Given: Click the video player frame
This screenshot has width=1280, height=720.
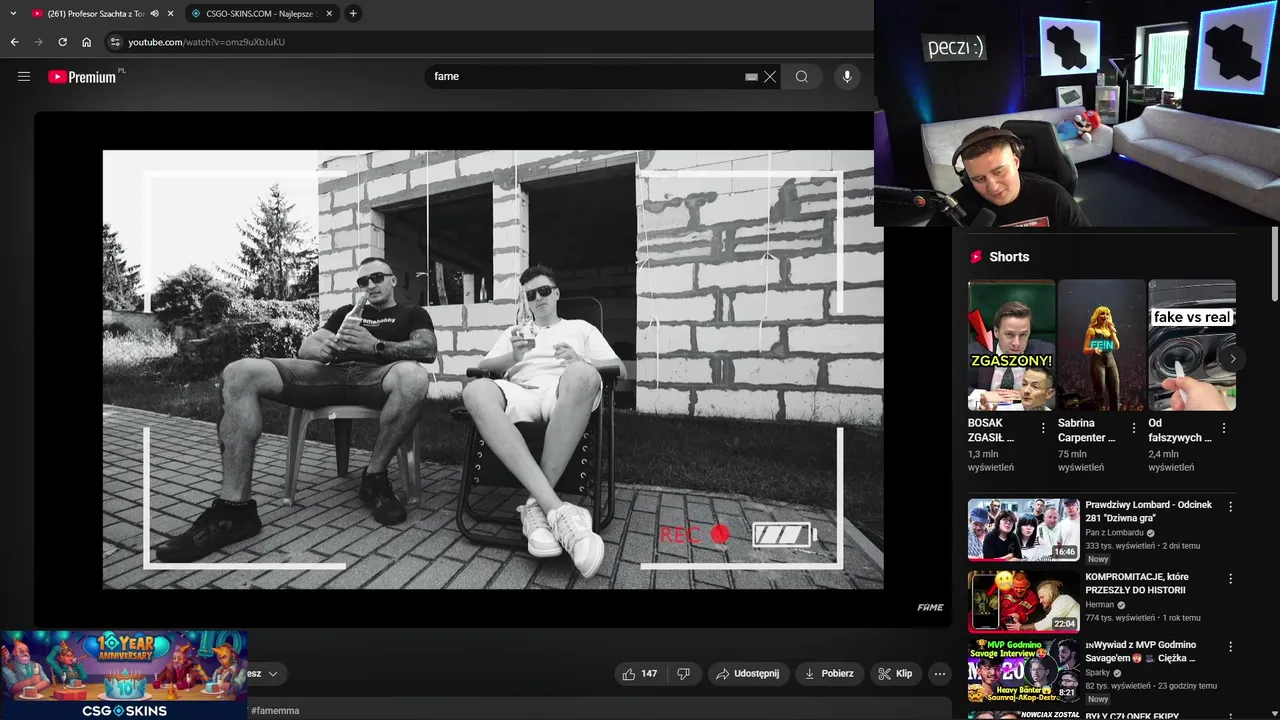Looking at the screenshot, I should pos(492,369).
